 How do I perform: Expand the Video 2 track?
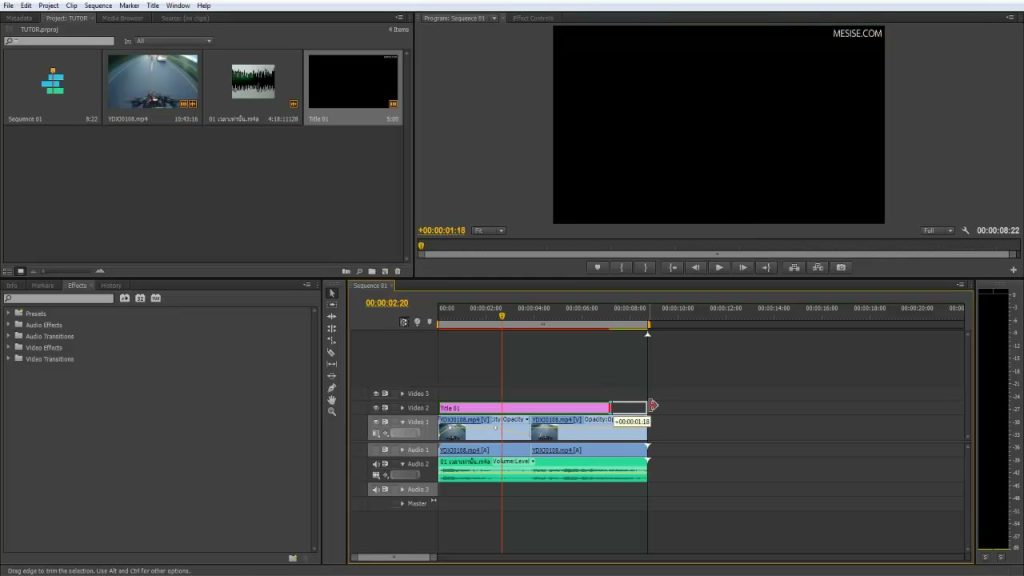coord(402,408)
